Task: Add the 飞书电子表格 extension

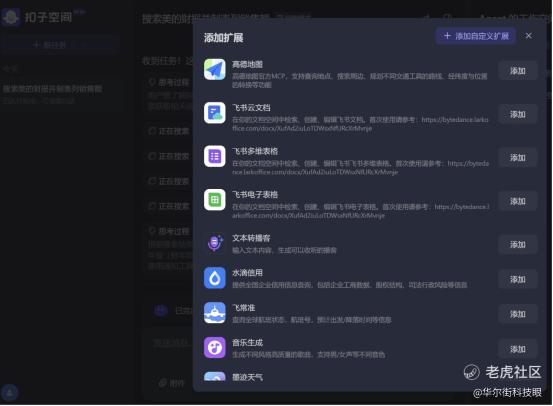Action: (x=517, y=201)
